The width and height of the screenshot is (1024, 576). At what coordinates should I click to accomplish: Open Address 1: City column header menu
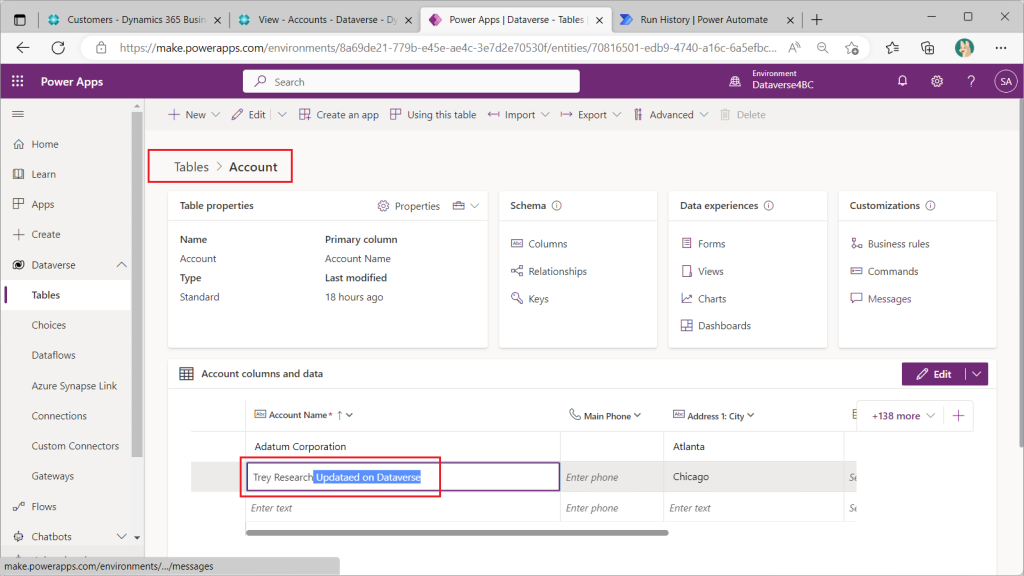point(751,415)
